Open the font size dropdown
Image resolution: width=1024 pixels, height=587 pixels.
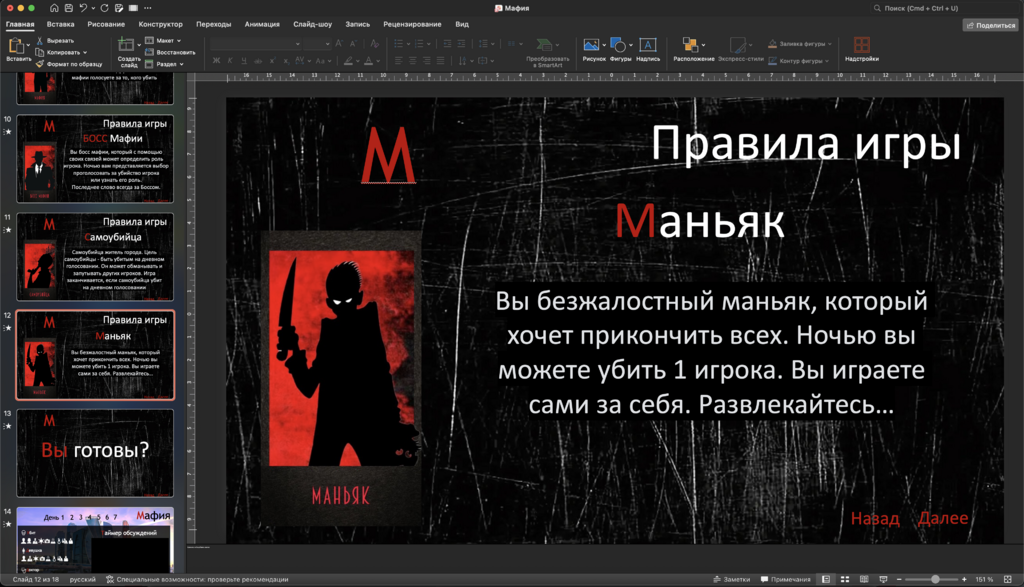(327, 44)
